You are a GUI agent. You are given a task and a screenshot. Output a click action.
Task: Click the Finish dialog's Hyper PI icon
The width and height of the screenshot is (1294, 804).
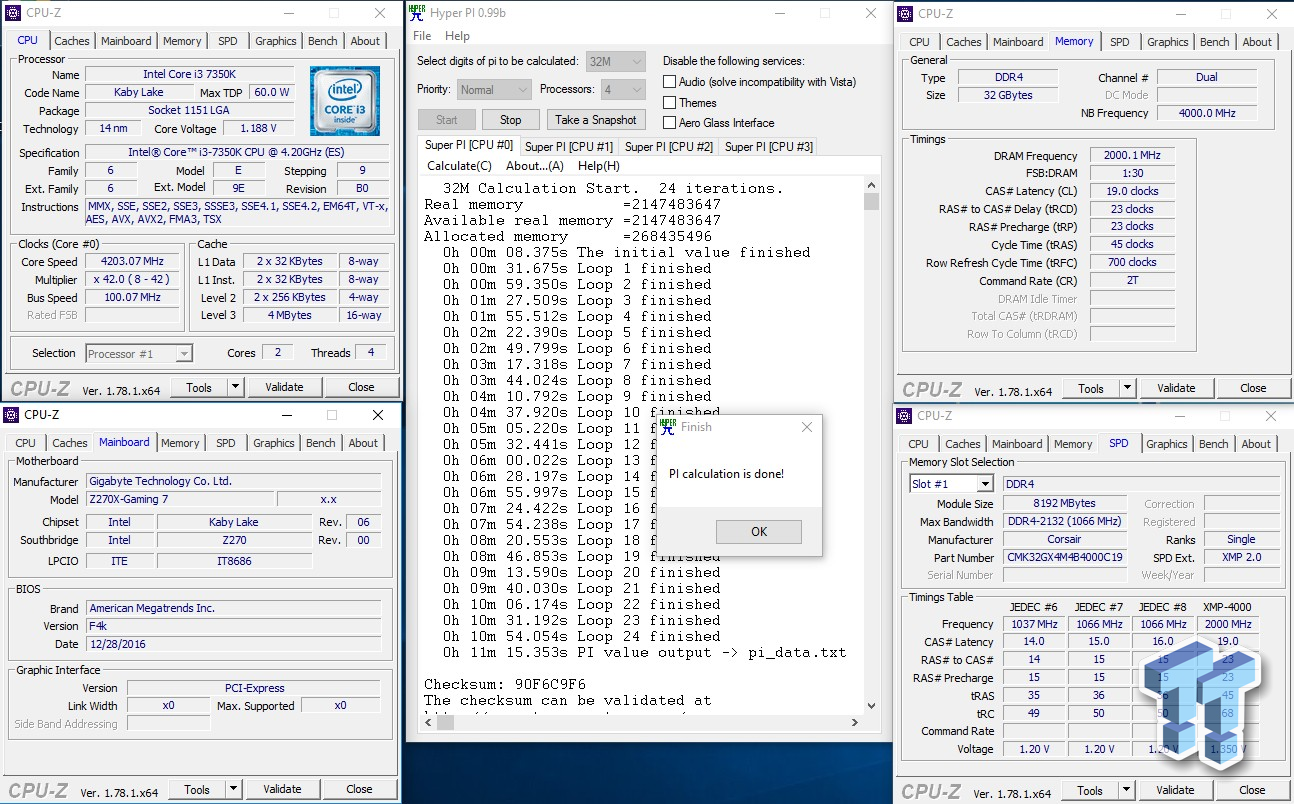pyautogui.click(x=668, y=425)
